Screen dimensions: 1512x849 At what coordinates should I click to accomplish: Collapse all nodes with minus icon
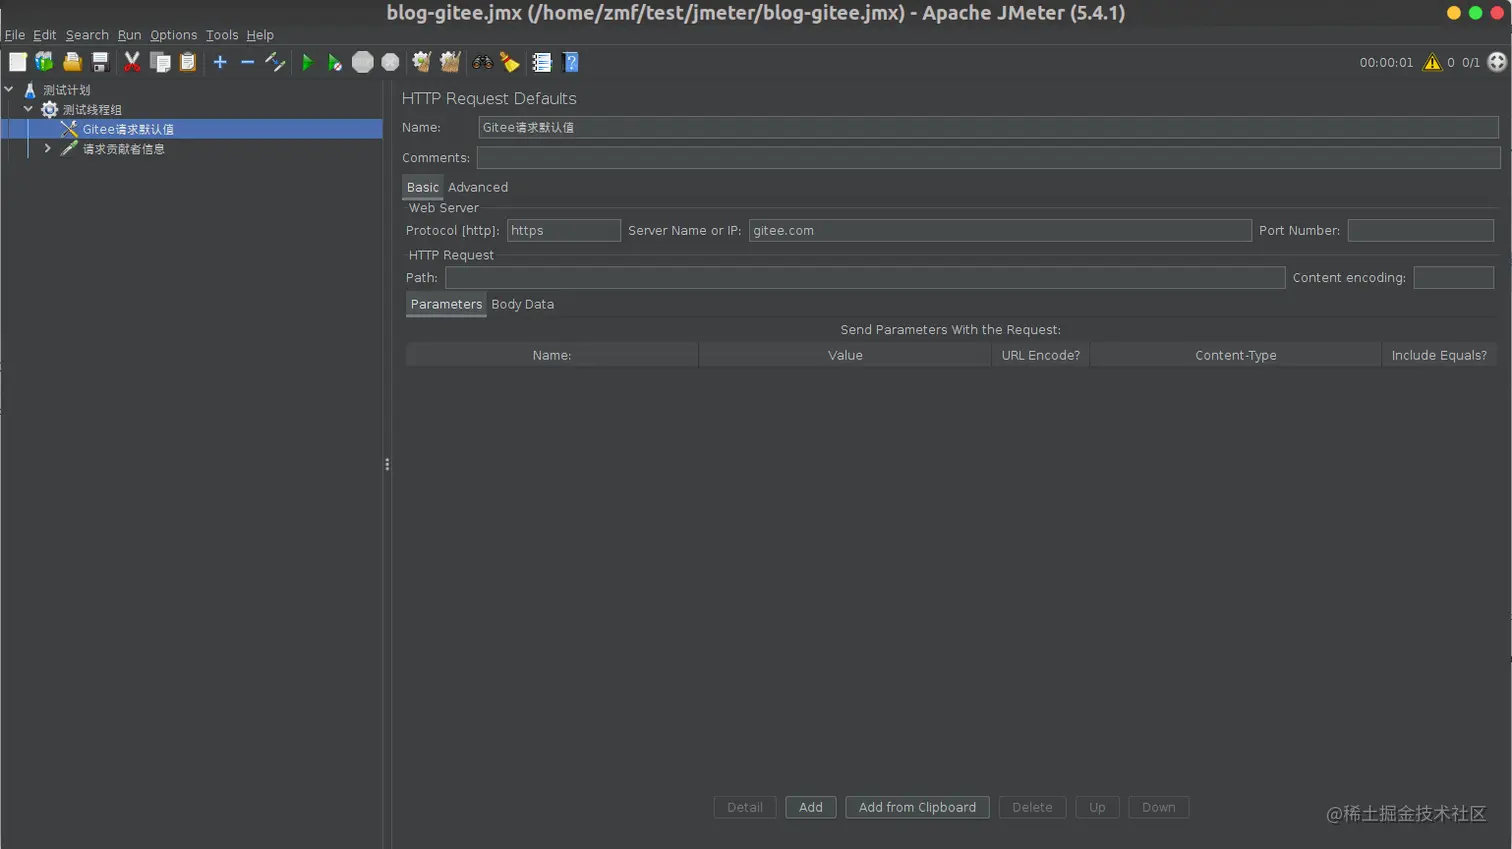pyautogui.click(x=247, y=62)
